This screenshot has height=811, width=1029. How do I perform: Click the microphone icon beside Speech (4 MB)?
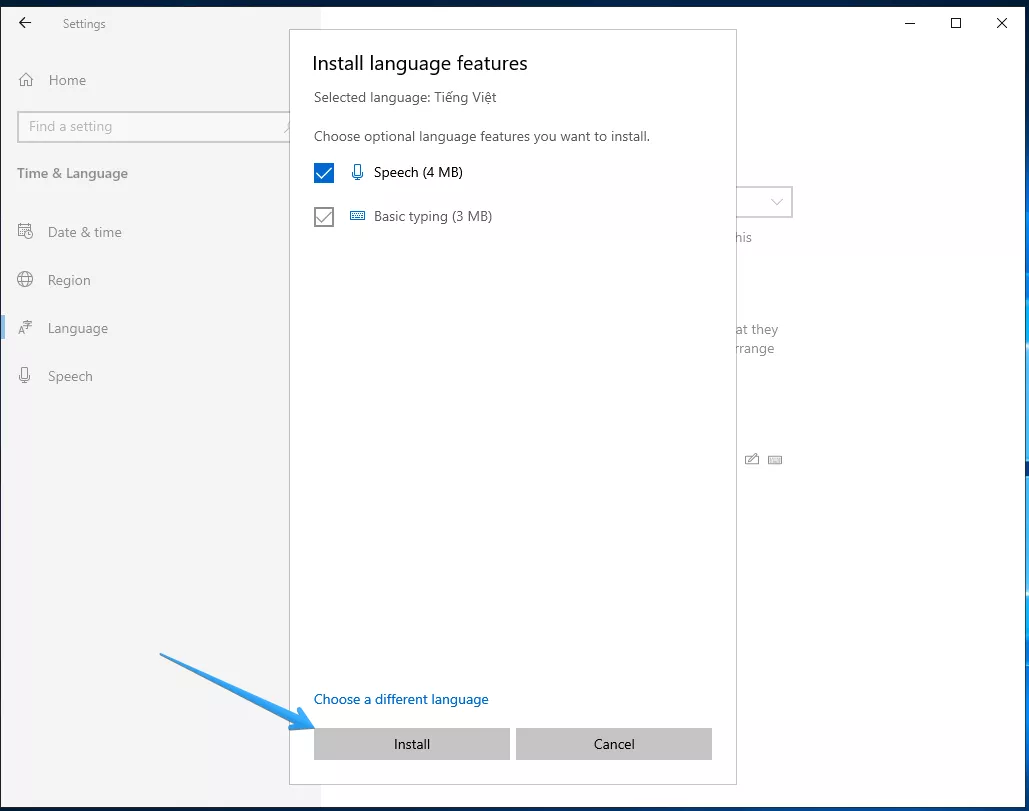point(357,172)
